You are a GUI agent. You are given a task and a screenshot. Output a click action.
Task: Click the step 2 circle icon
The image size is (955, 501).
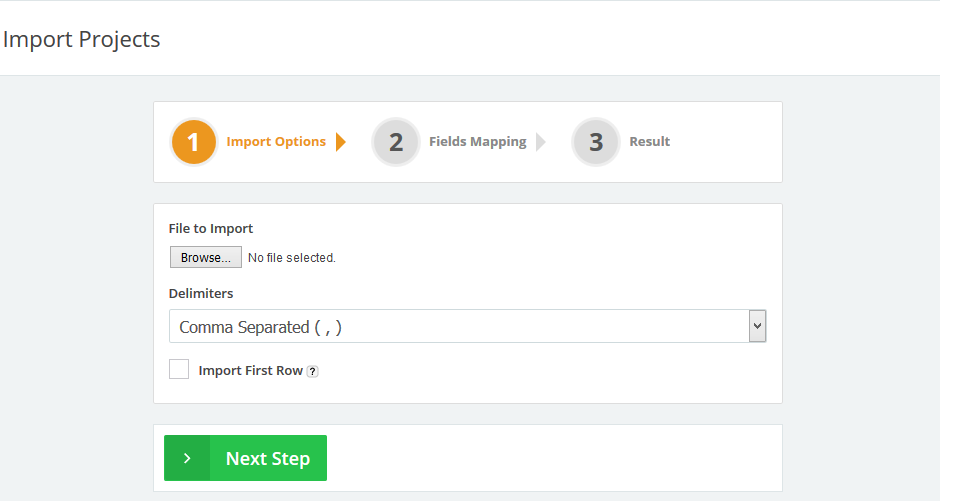(396, 142)
